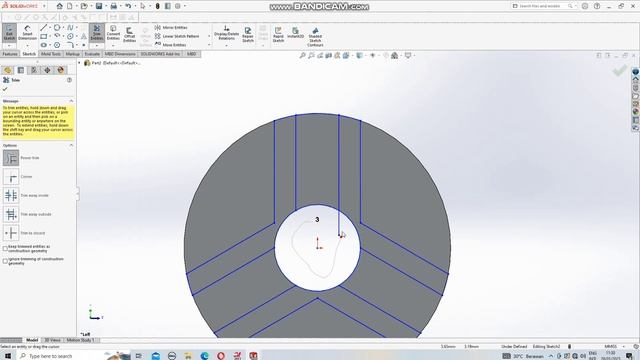Select the Spline sketch tool

coord(70,28)
